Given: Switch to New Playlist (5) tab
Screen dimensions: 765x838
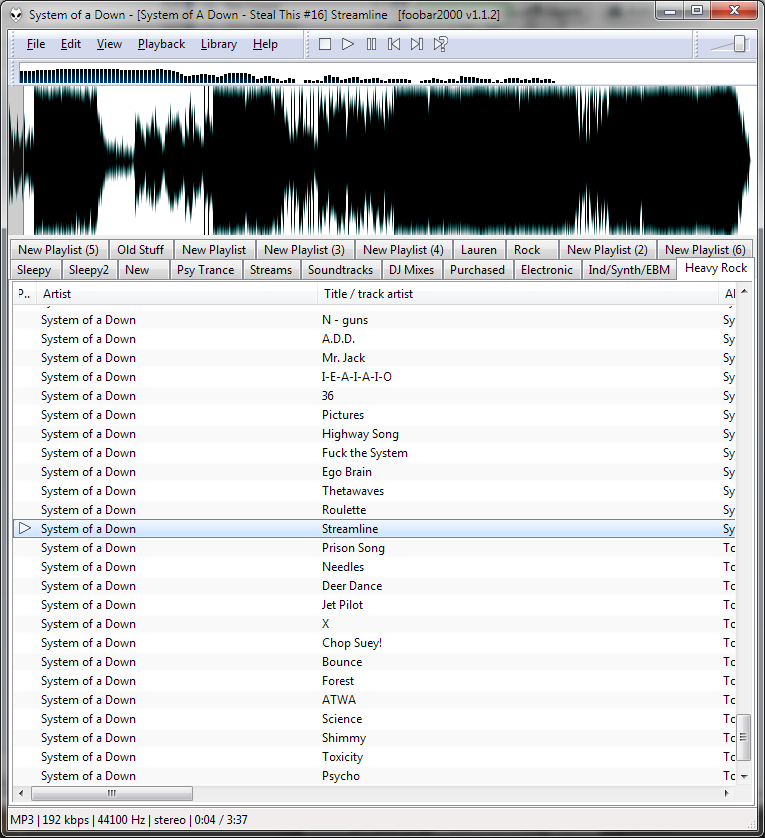Looking at the screenshot, I should point(59,250).
